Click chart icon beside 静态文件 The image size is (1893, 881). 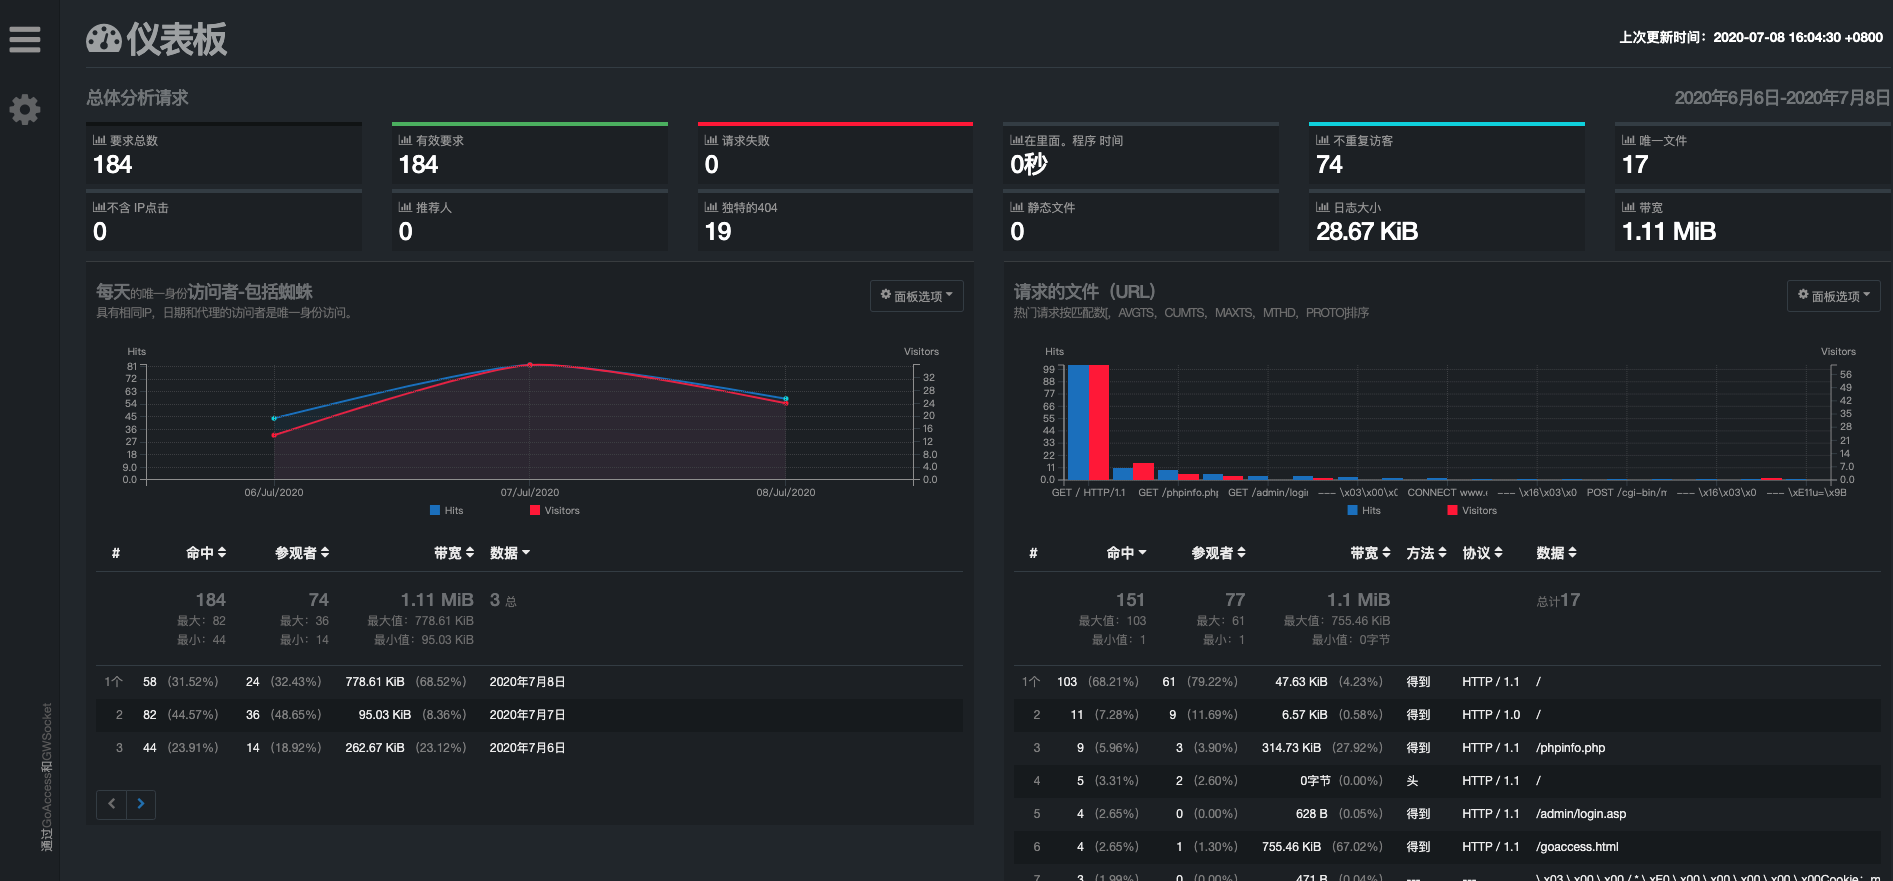(x=1017, y=207)
